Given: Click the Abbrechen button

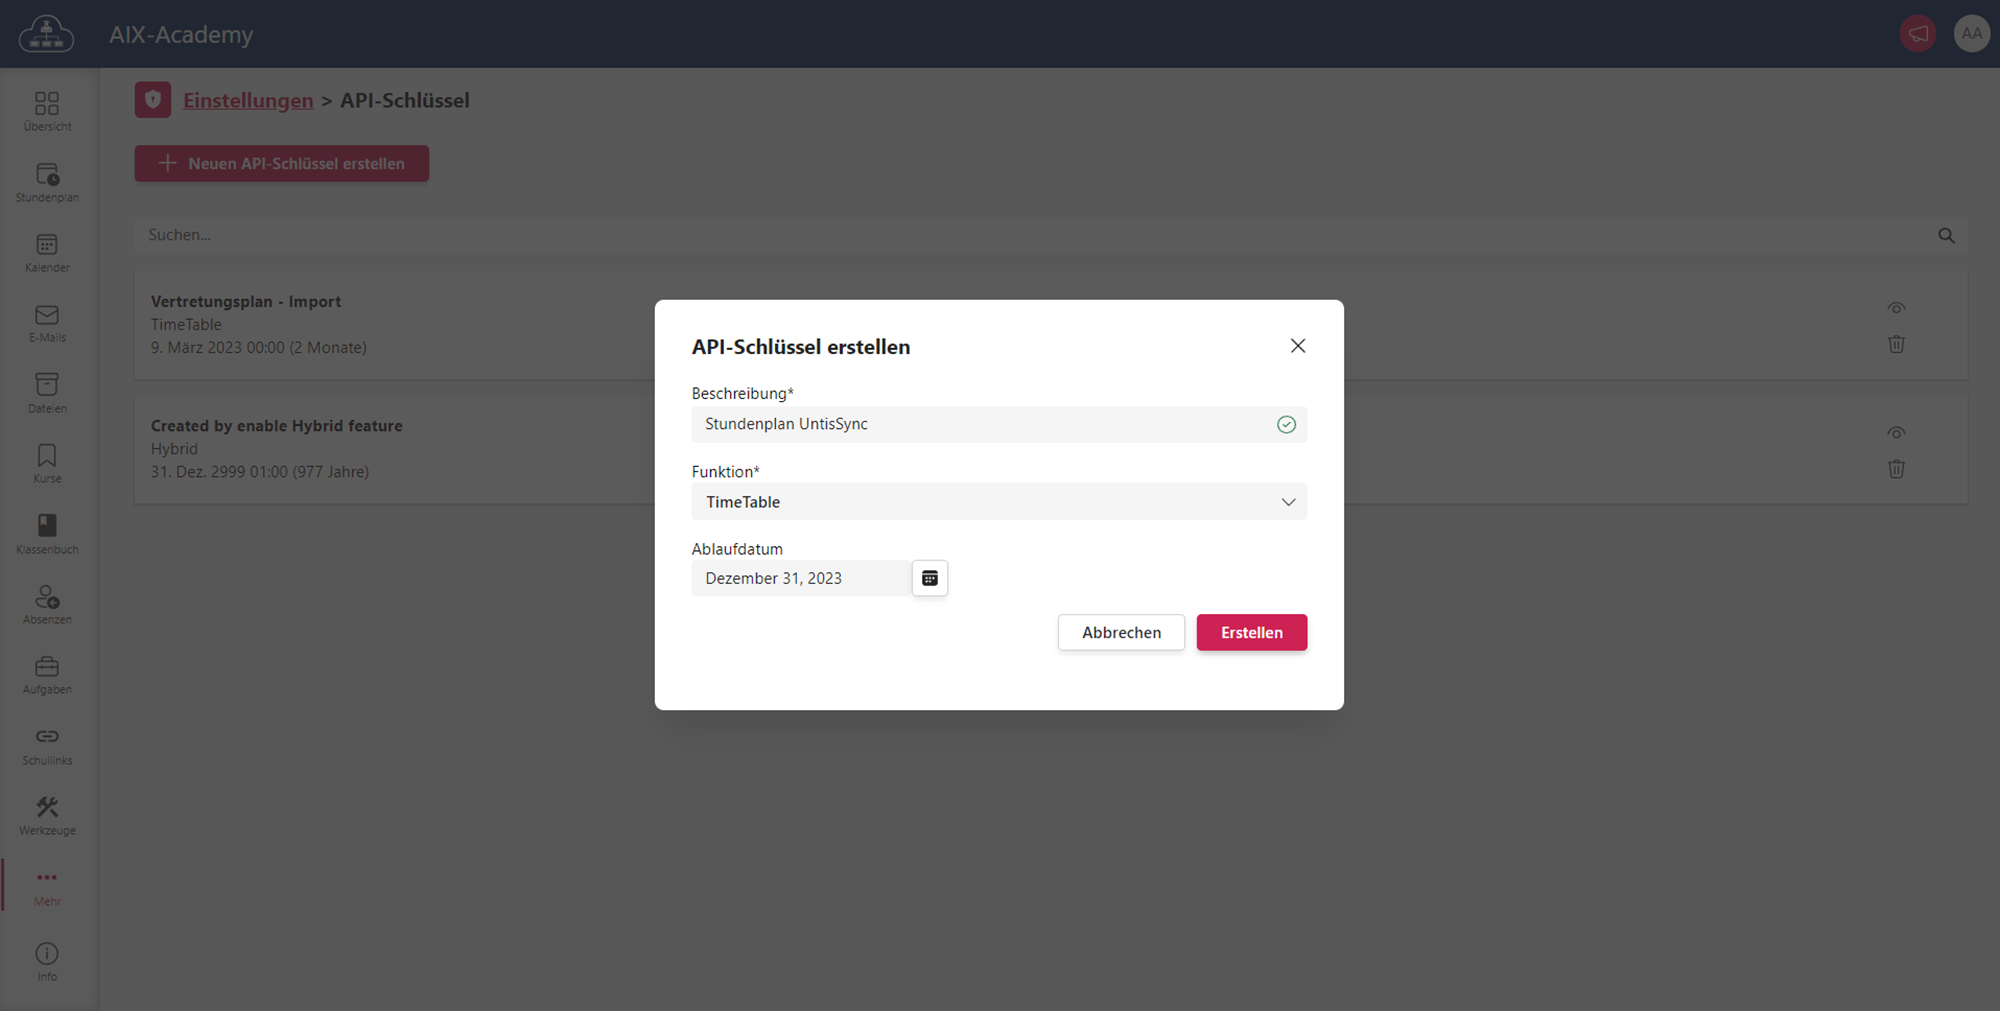Looking at the screenshot, I should pyautogui.click(x=1121, y=633).
